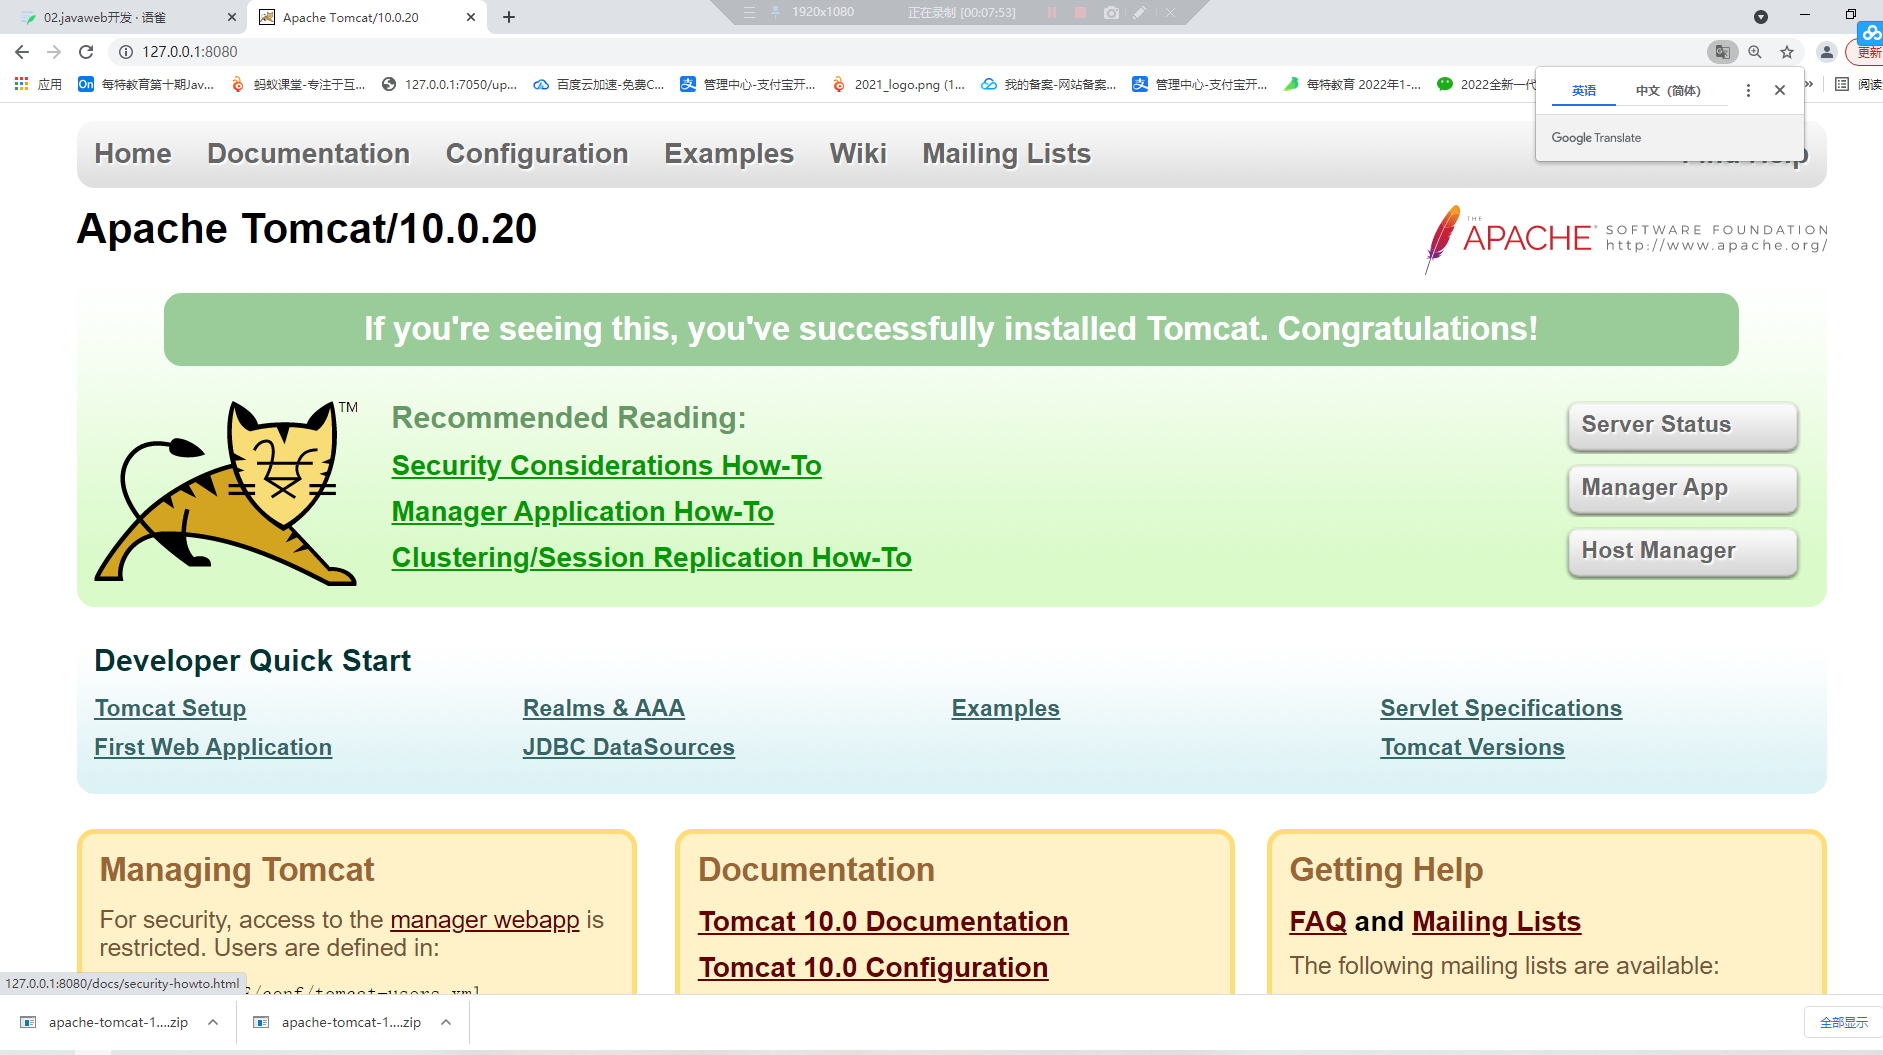Pause the screen recording
The height and width of the screenshot is (1055, 1883).
[x=1051, y=12]
